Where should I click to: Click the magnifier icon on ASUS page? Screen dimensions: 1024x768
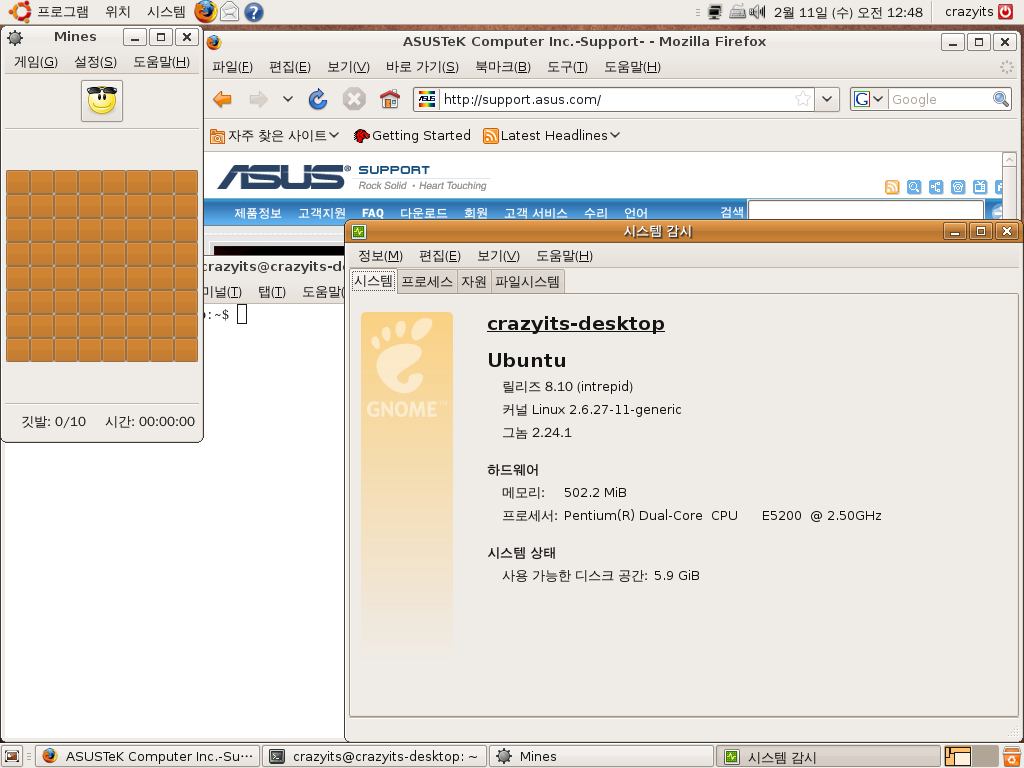[914, 187]
